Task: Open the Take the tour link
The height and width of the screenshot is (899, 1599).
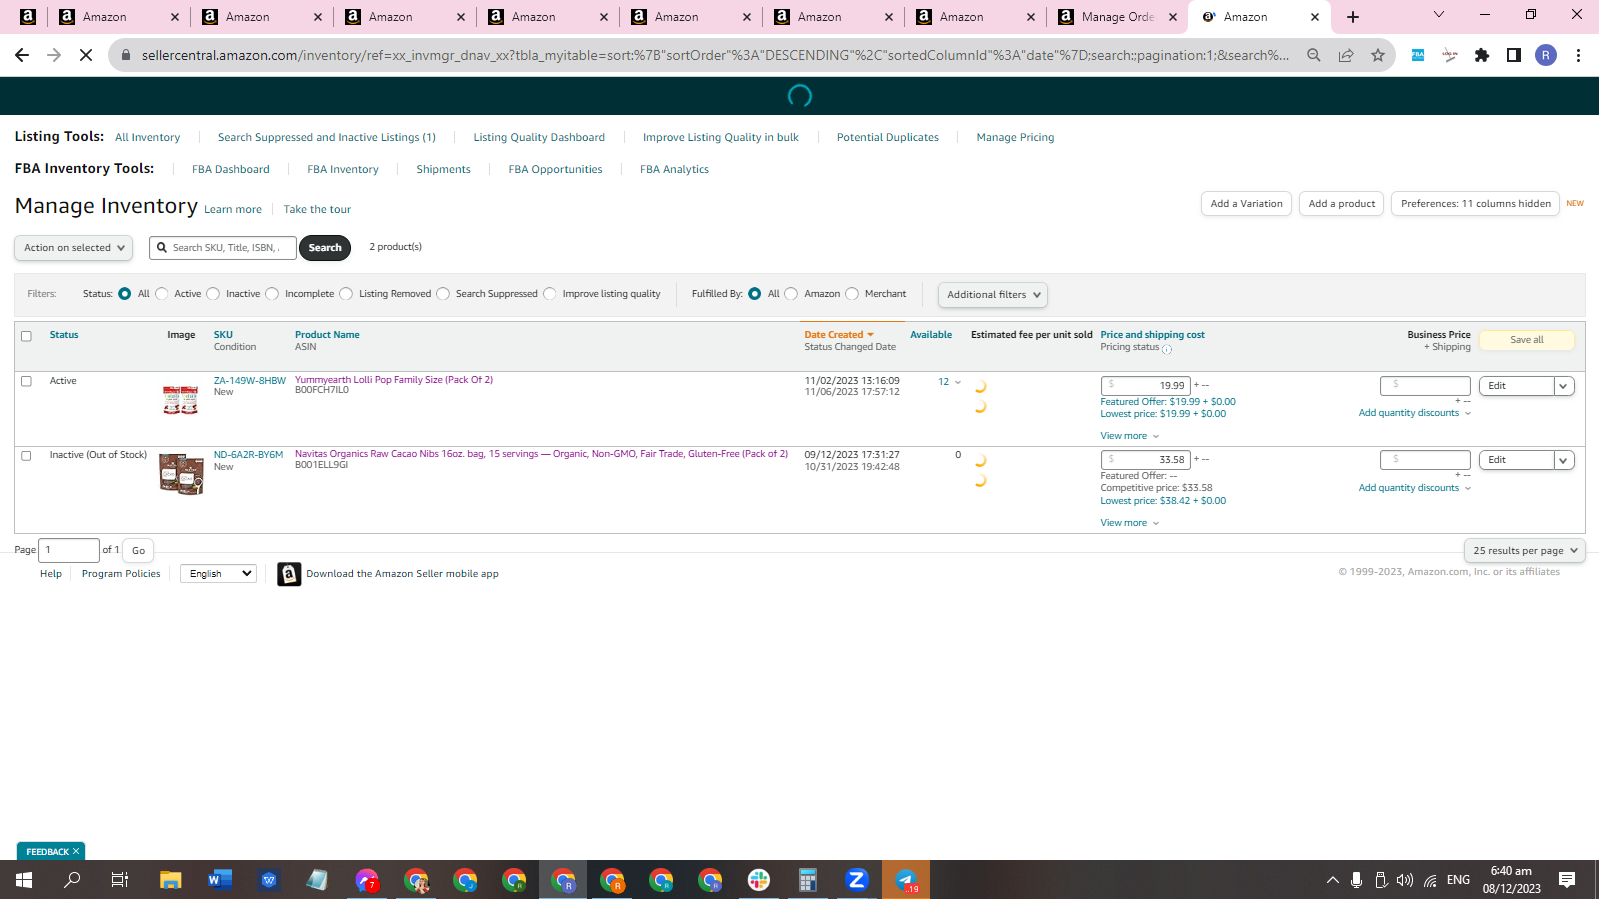Action: [317, 210]
